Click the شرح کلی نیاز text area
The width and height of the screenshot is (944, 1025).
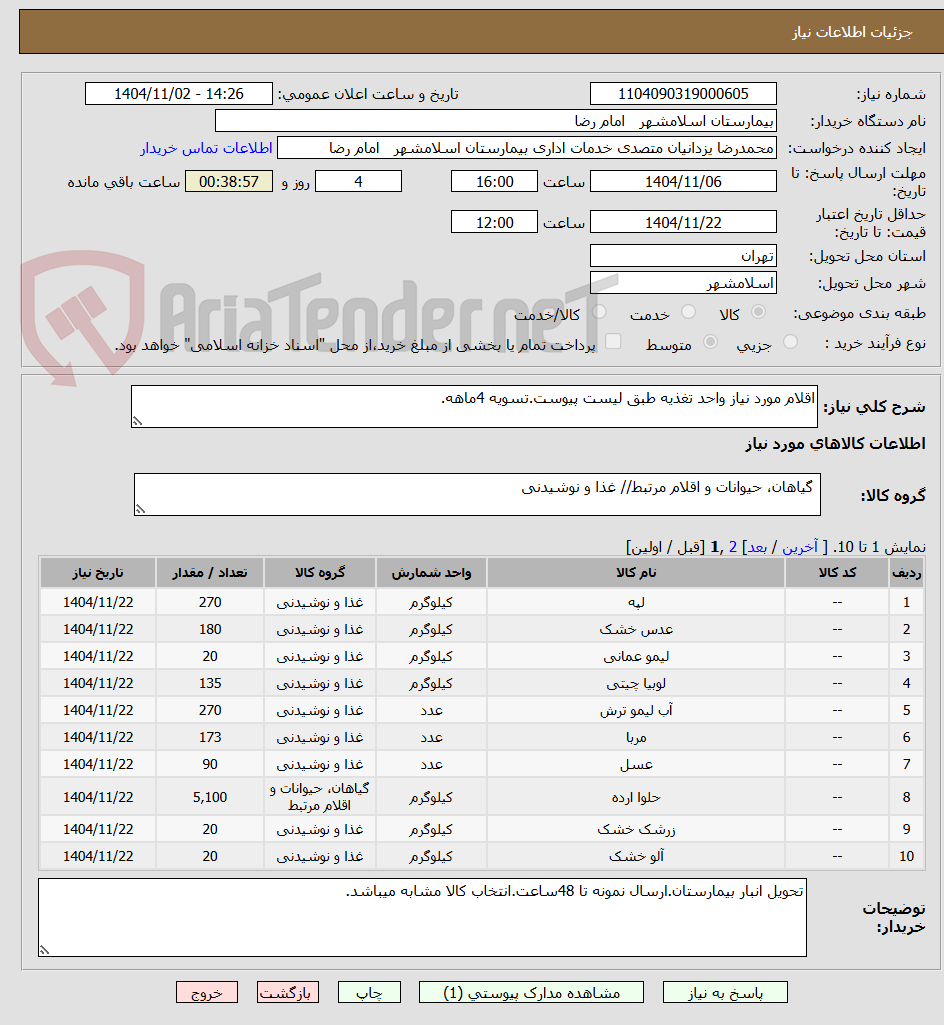coord(474,407)
